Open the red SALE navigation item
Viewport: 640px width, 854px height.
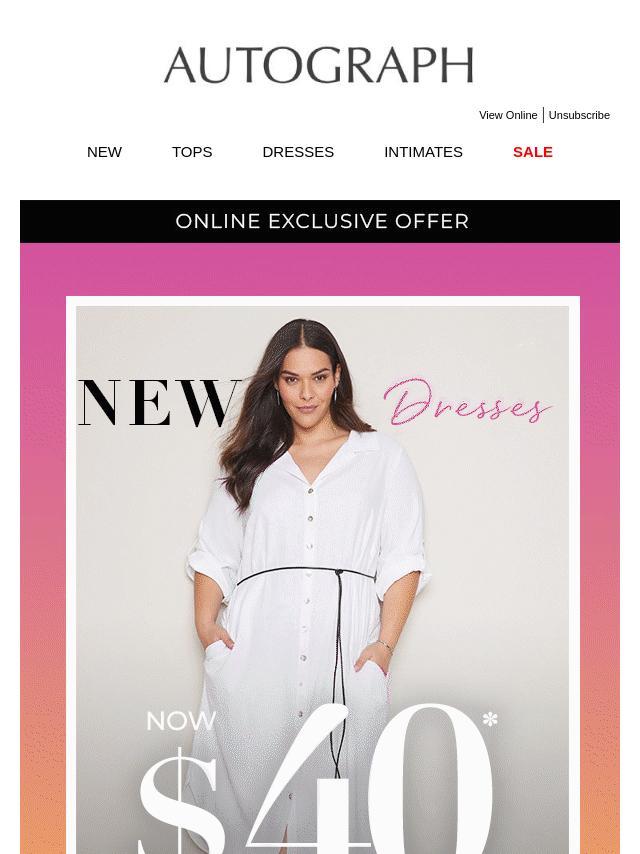[533, 152]
